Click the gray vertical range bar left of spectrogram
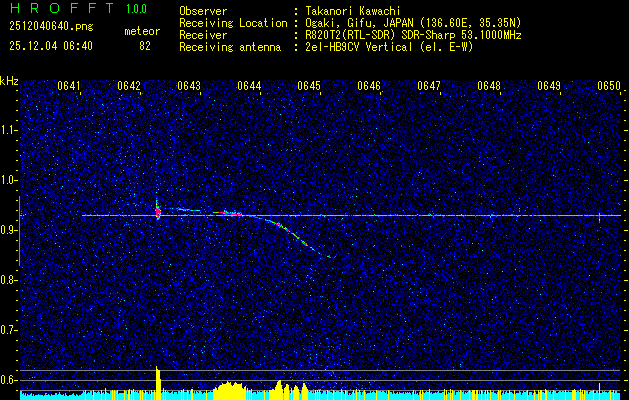The width and height of the screenshot is (629, 400). (x=19, y=231)
